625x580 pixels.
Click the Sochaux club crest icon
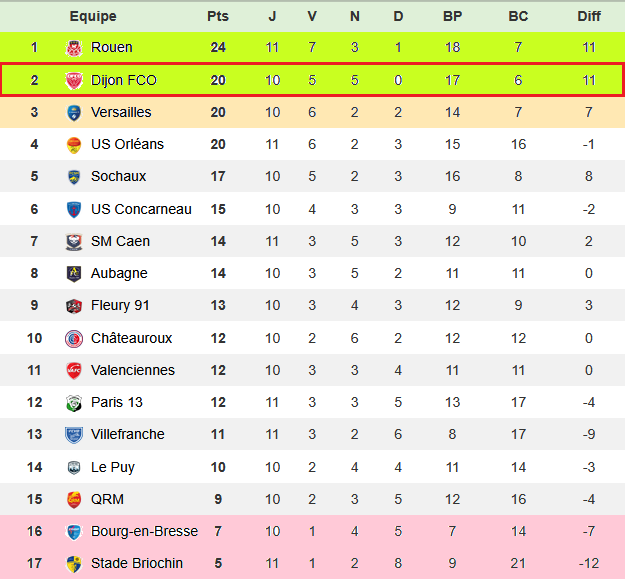[x=73, y=177]
